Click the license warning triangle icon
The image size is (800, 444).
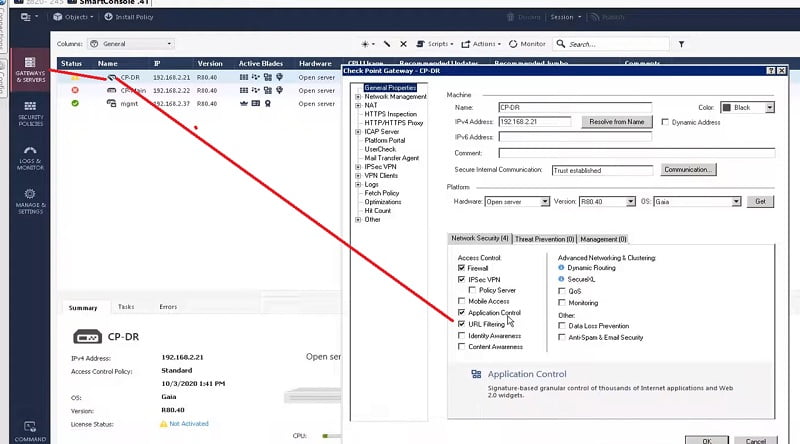(163, 424)
